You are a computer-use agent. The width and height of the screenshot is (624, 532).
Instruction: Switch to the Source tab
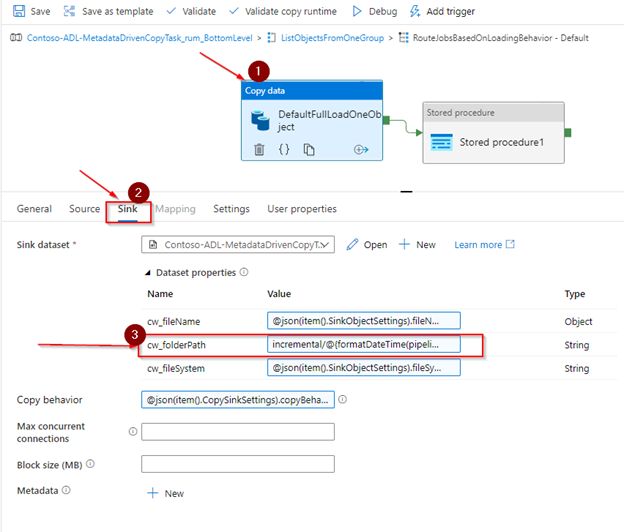pyautogui.click(x=84, y=209)
